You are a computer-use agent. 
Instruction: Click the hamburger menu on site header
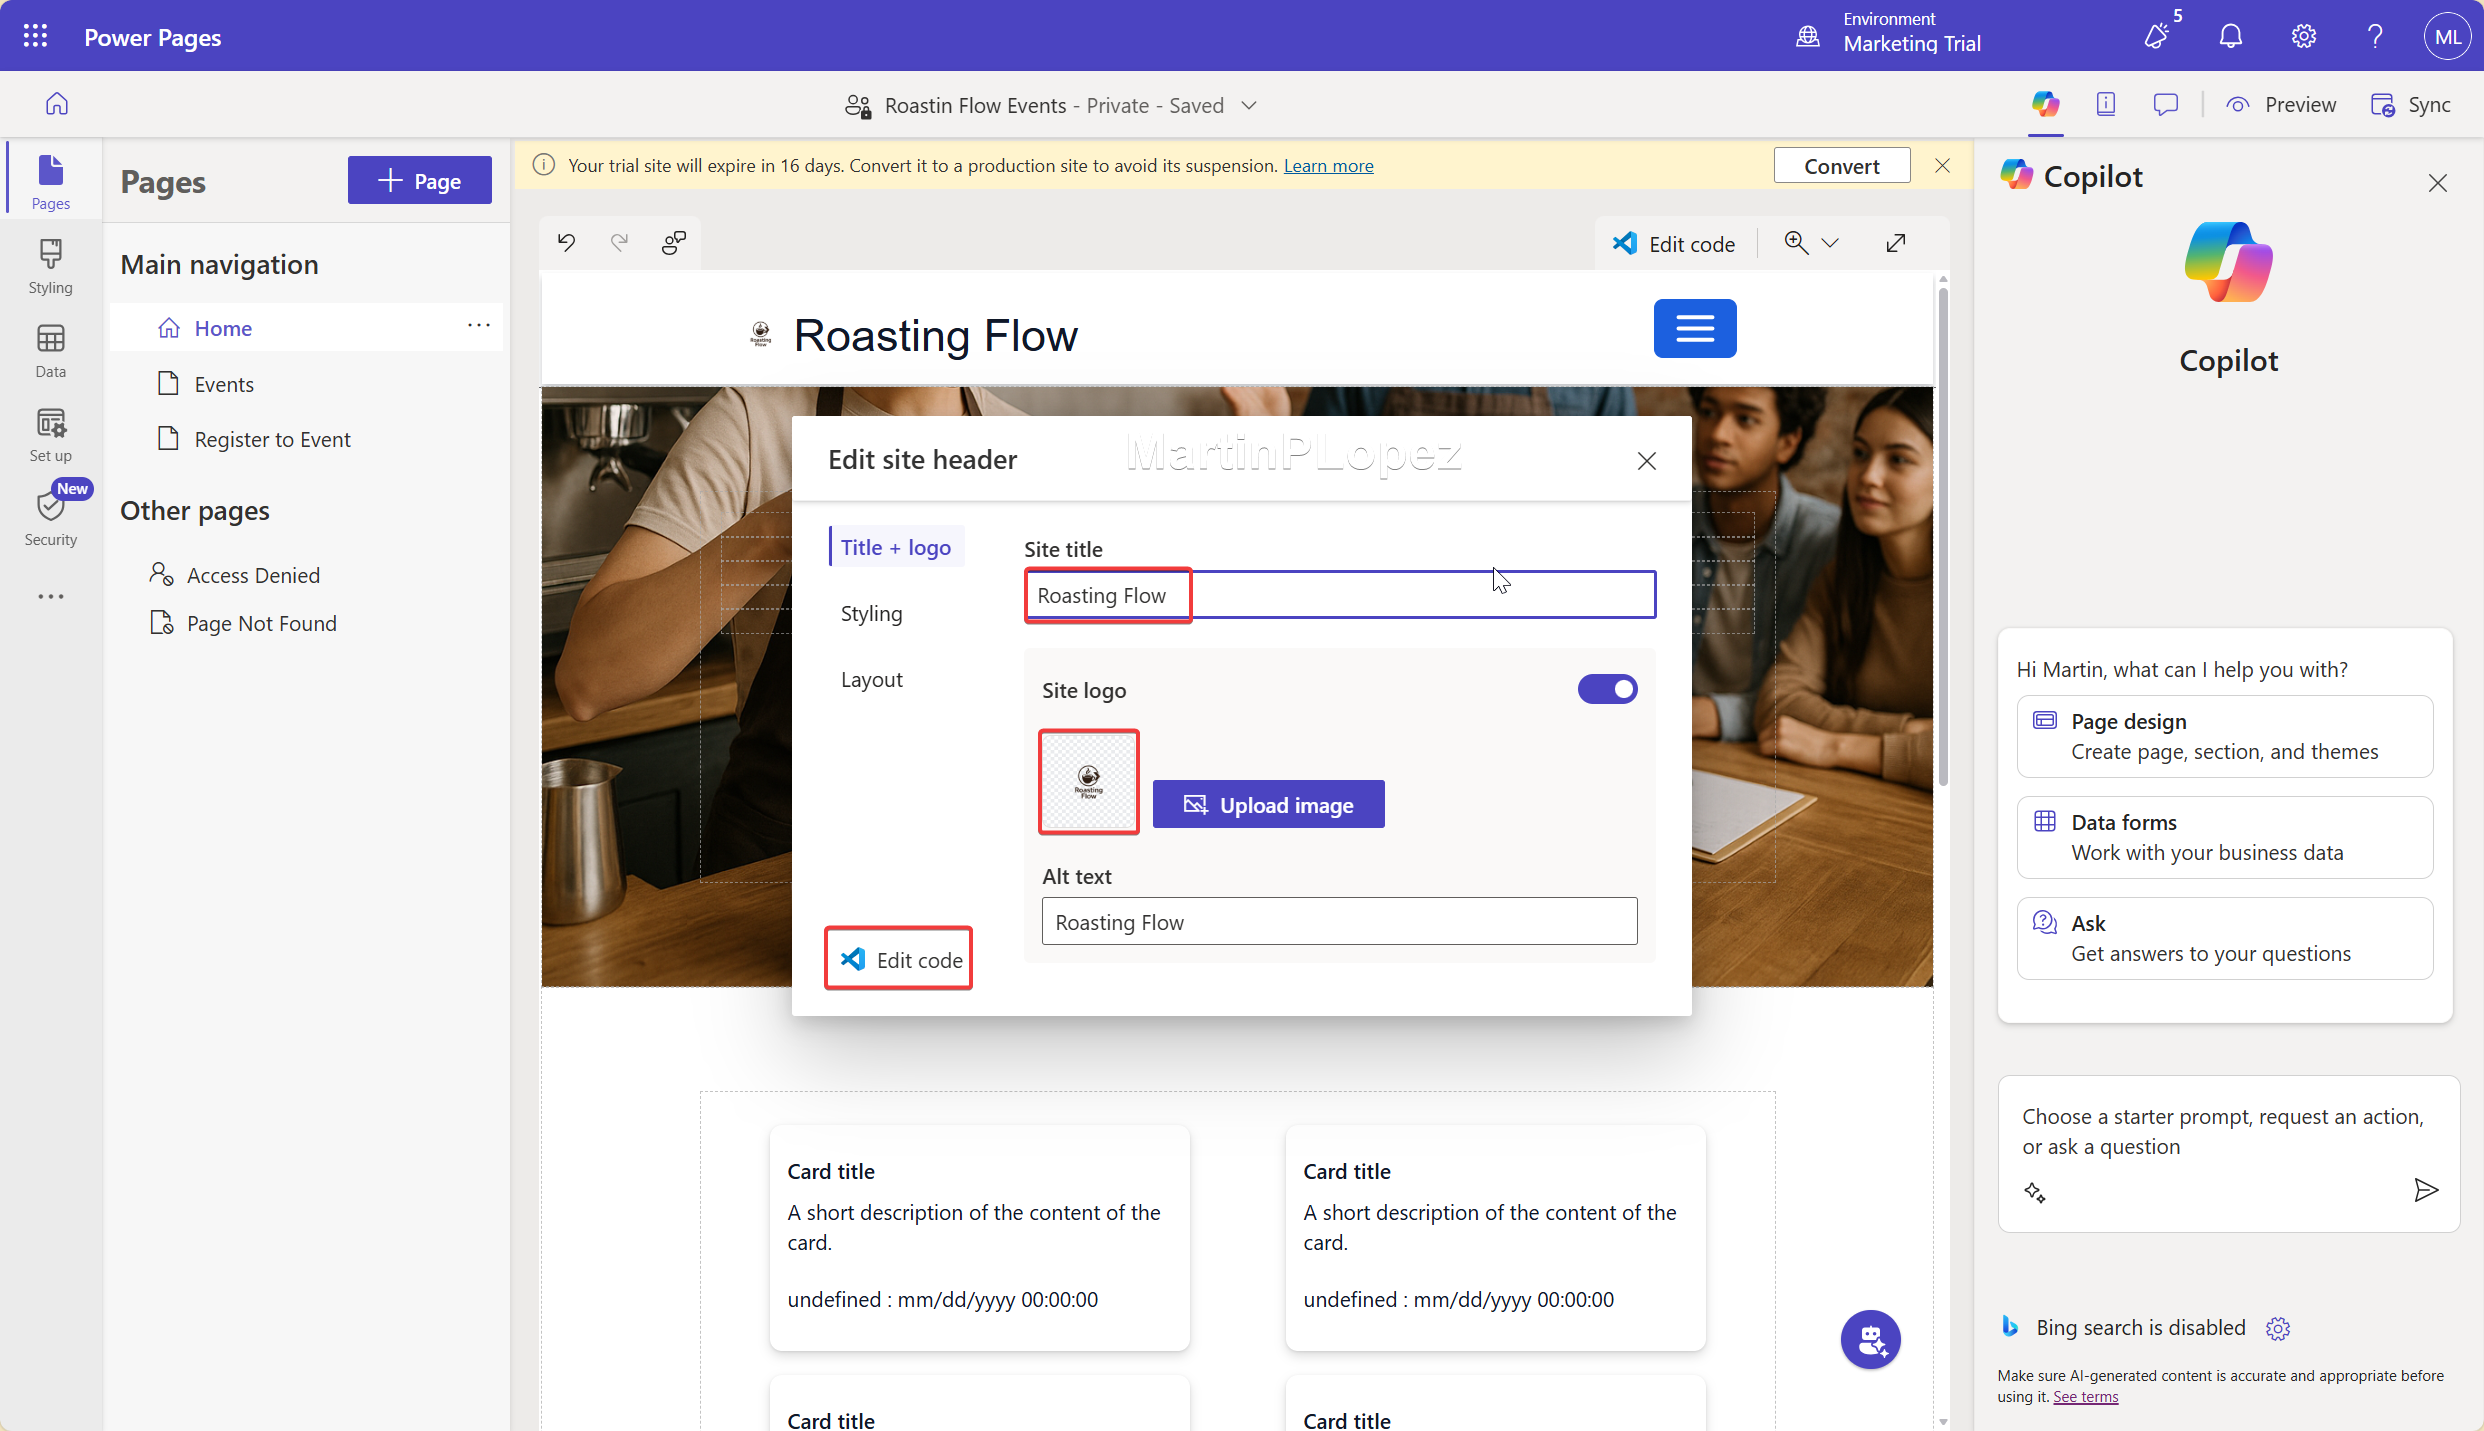(1694, 328)
